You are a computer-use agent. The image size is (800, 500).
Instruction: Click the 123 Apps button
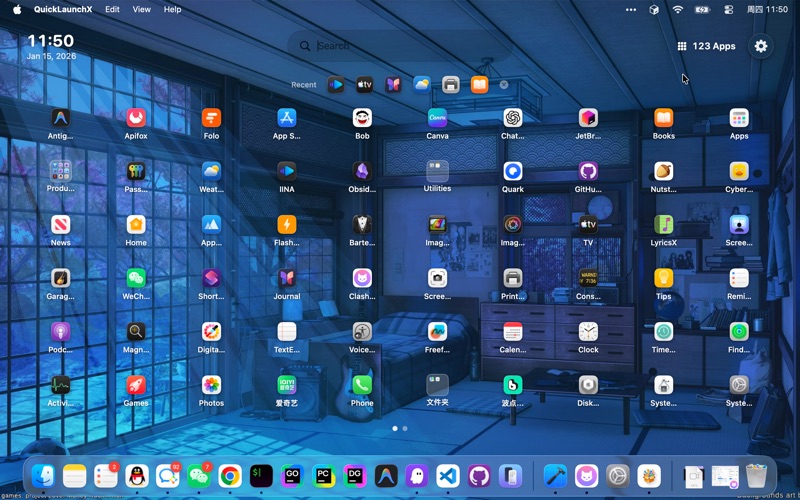point(706,46)
